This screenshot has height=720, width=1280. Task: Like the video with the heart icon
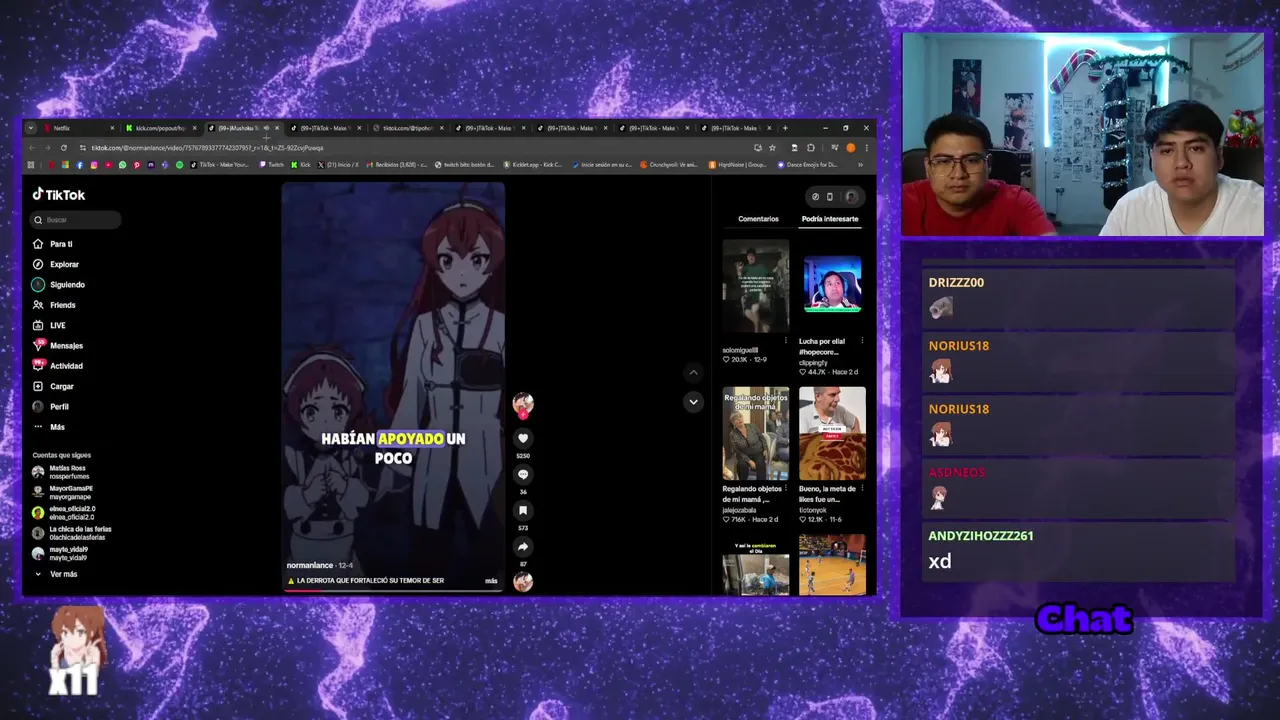522,438
